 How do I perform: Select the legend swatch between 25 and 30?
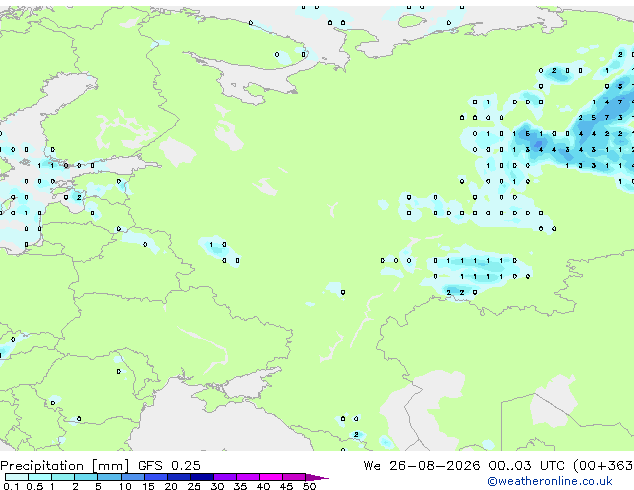coord(202,477)
